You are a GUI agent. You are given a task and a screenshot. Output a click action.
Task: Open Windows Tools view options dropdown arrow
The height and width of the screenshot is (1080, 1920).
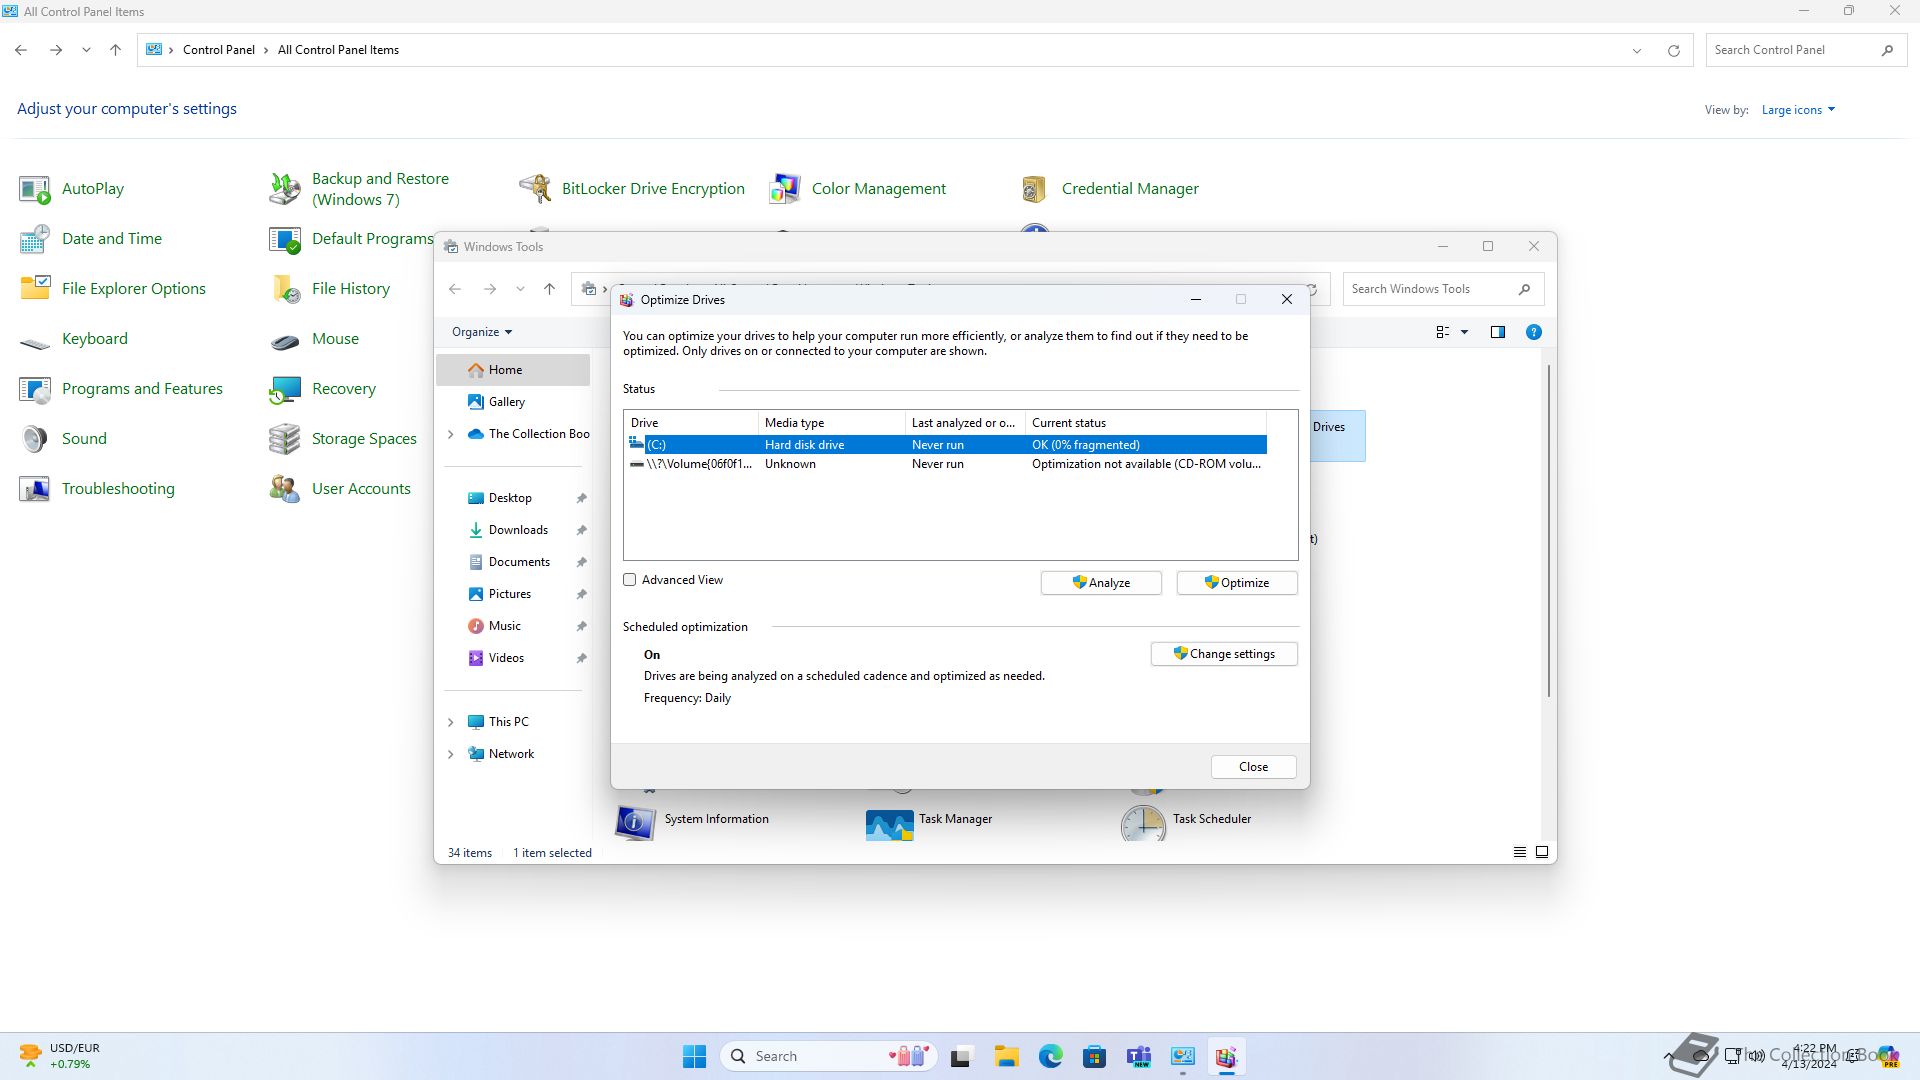pos(1464,332)
